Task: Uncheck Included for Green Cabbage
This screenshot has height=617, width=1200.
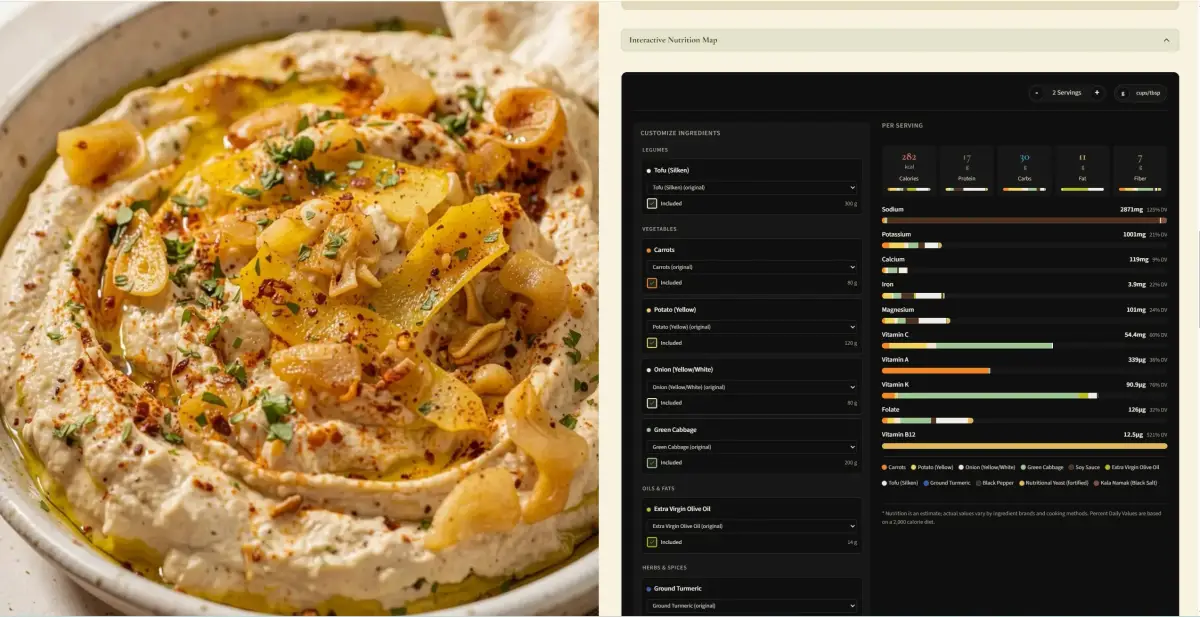Action: [x=652, y=463]
